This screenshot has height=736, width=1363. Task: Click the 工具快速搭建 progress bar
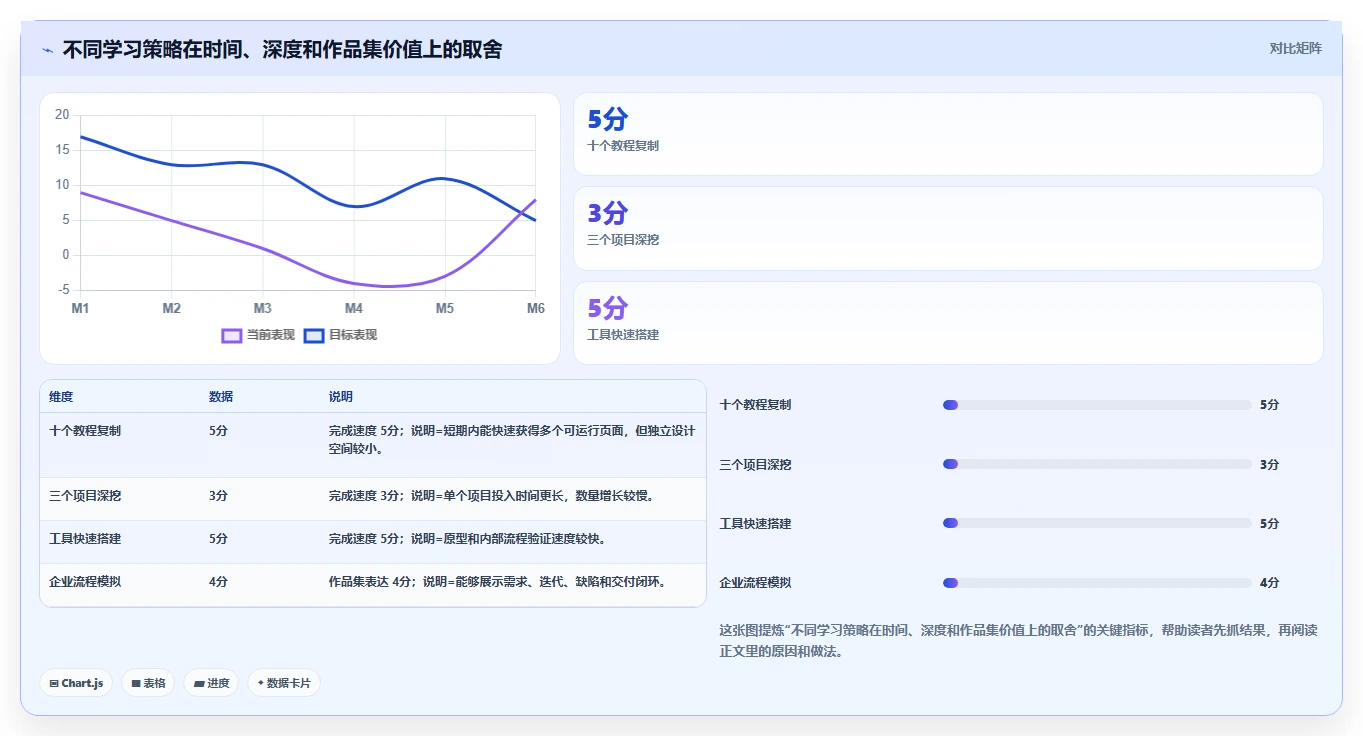click(x=1097, y=523)
